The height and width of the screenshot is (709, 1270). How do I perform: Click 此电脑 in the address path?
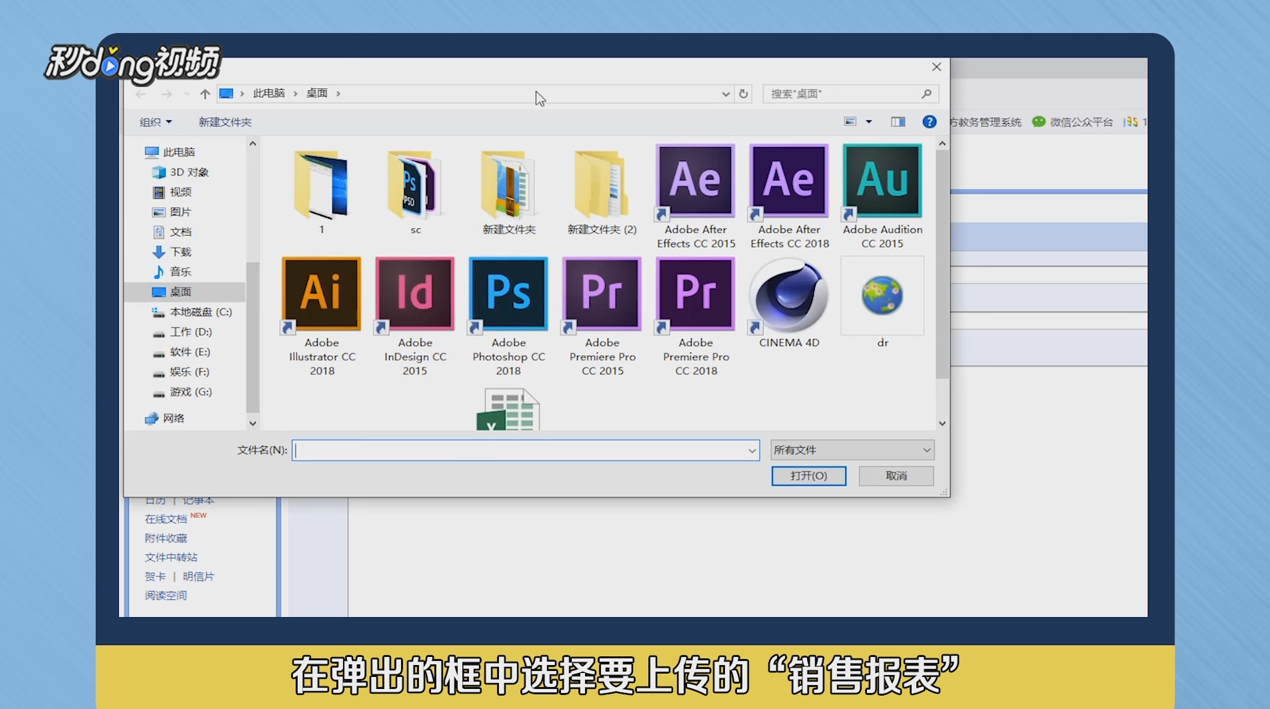[268, 93]
